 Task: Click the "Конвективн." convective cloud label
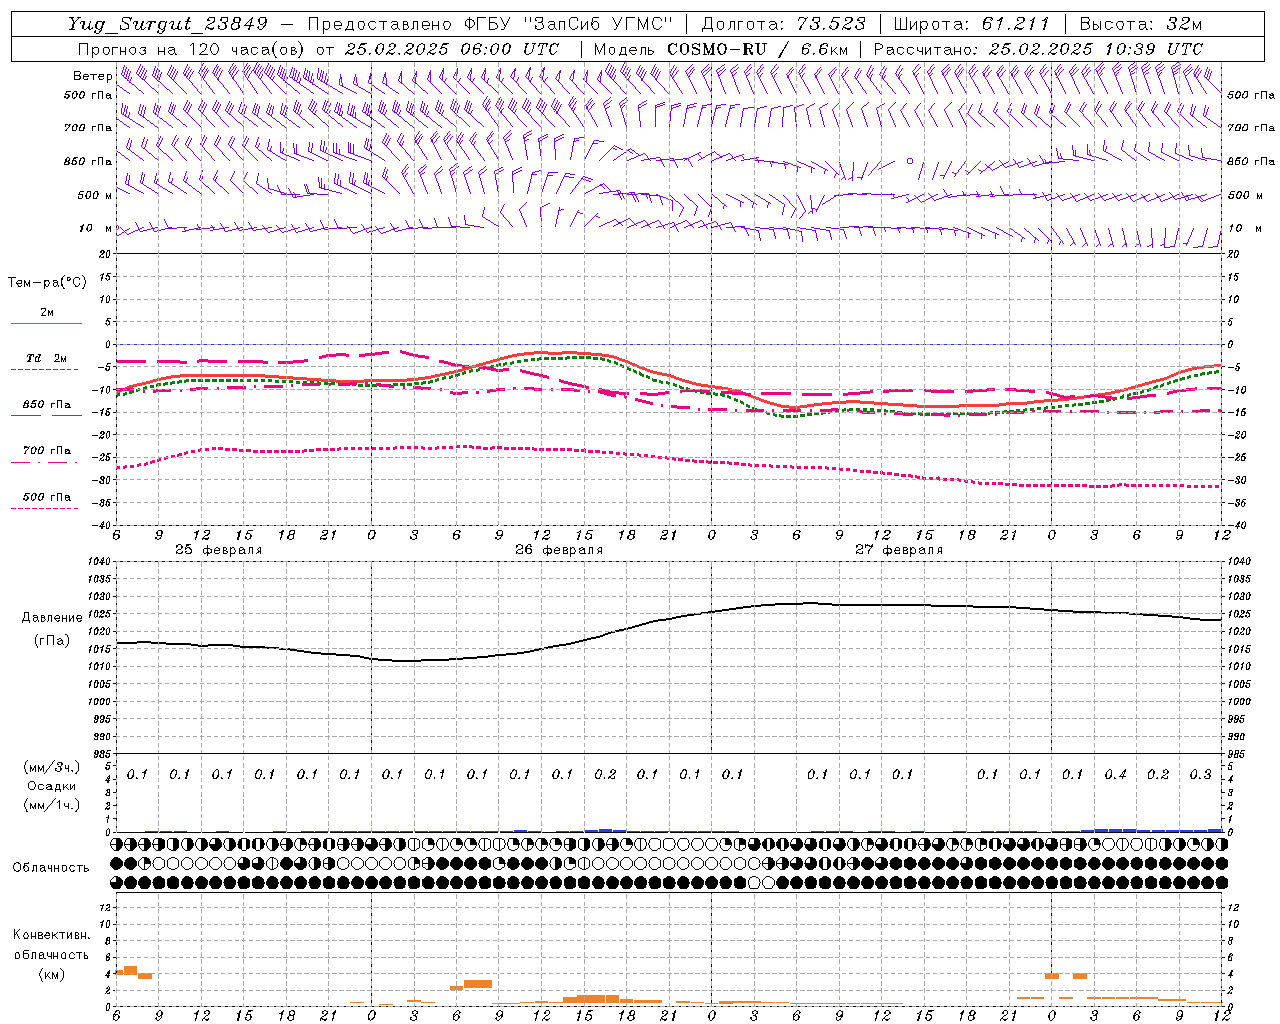pos(51,935)
